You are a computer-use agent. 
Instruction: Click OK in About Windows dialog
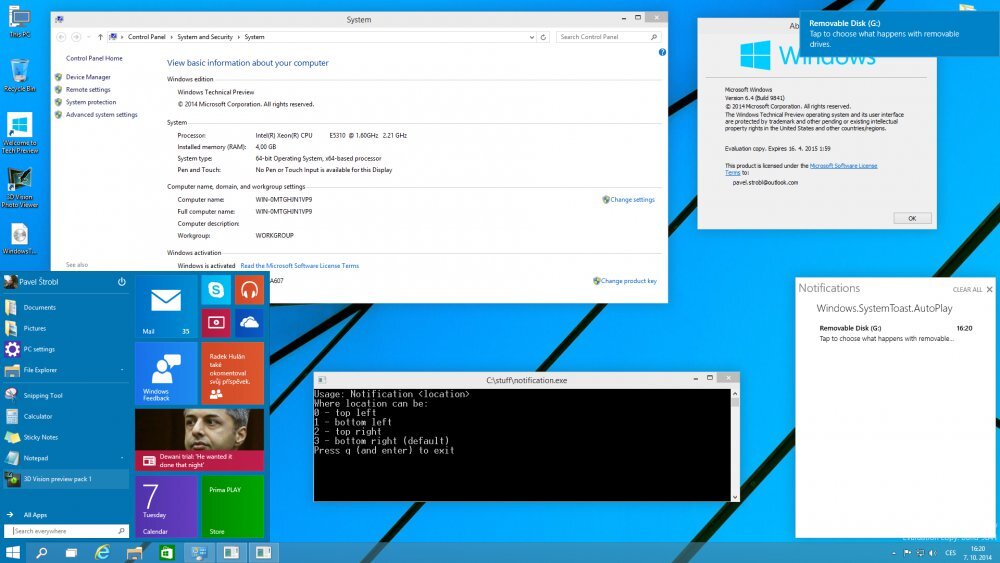pos(912,218)
